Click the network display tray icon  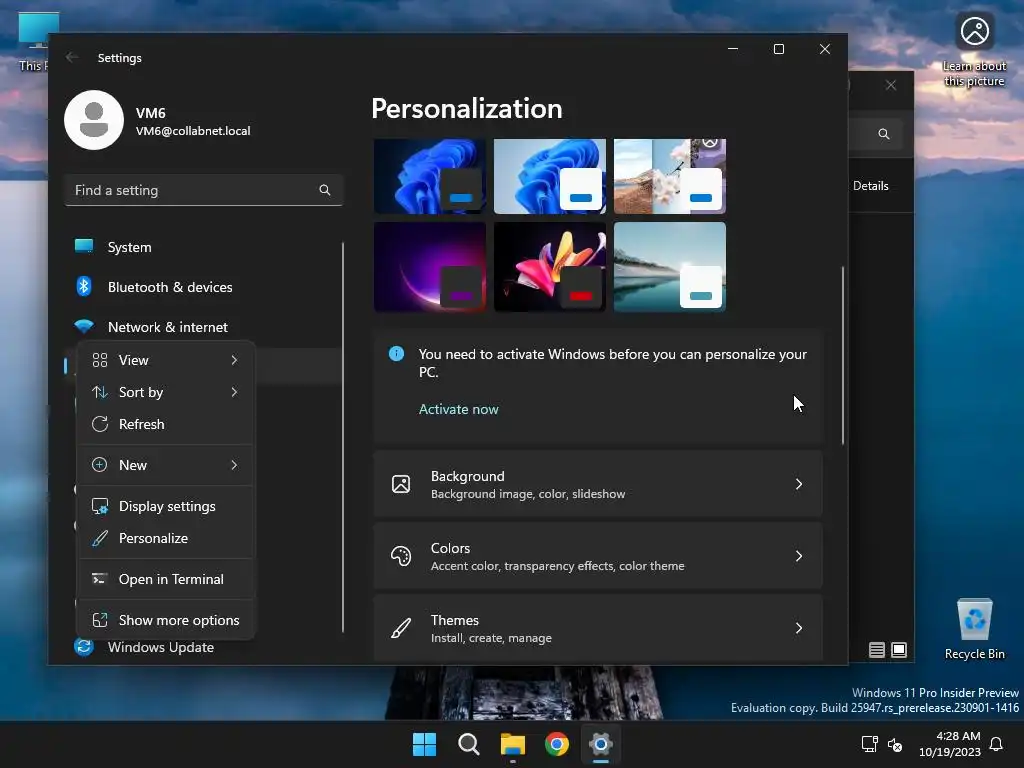(870, 744)
